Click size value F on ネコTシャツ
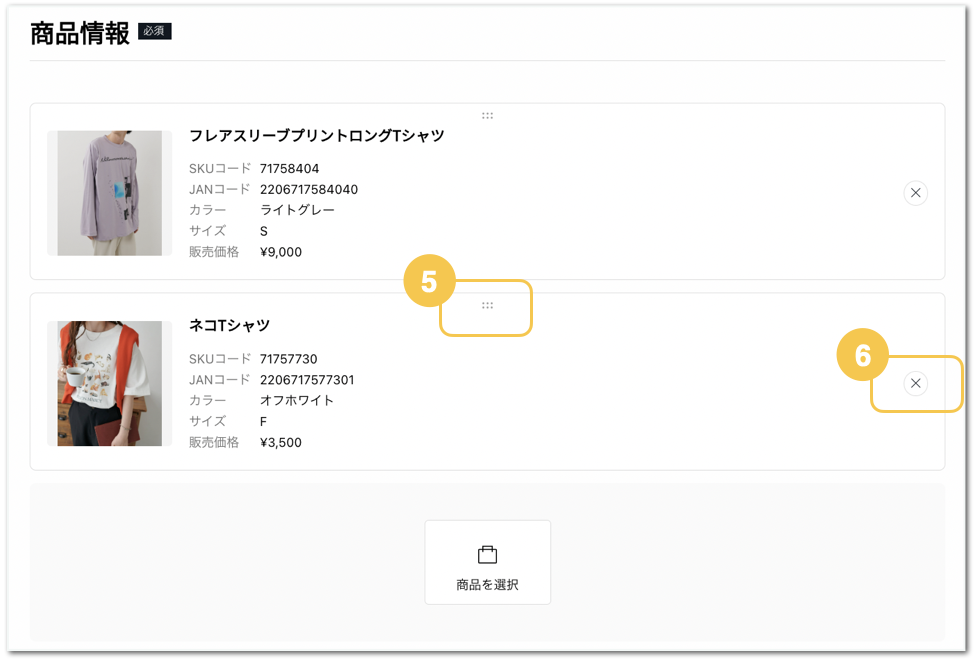978x662 pixels. (x=263, y=421)
